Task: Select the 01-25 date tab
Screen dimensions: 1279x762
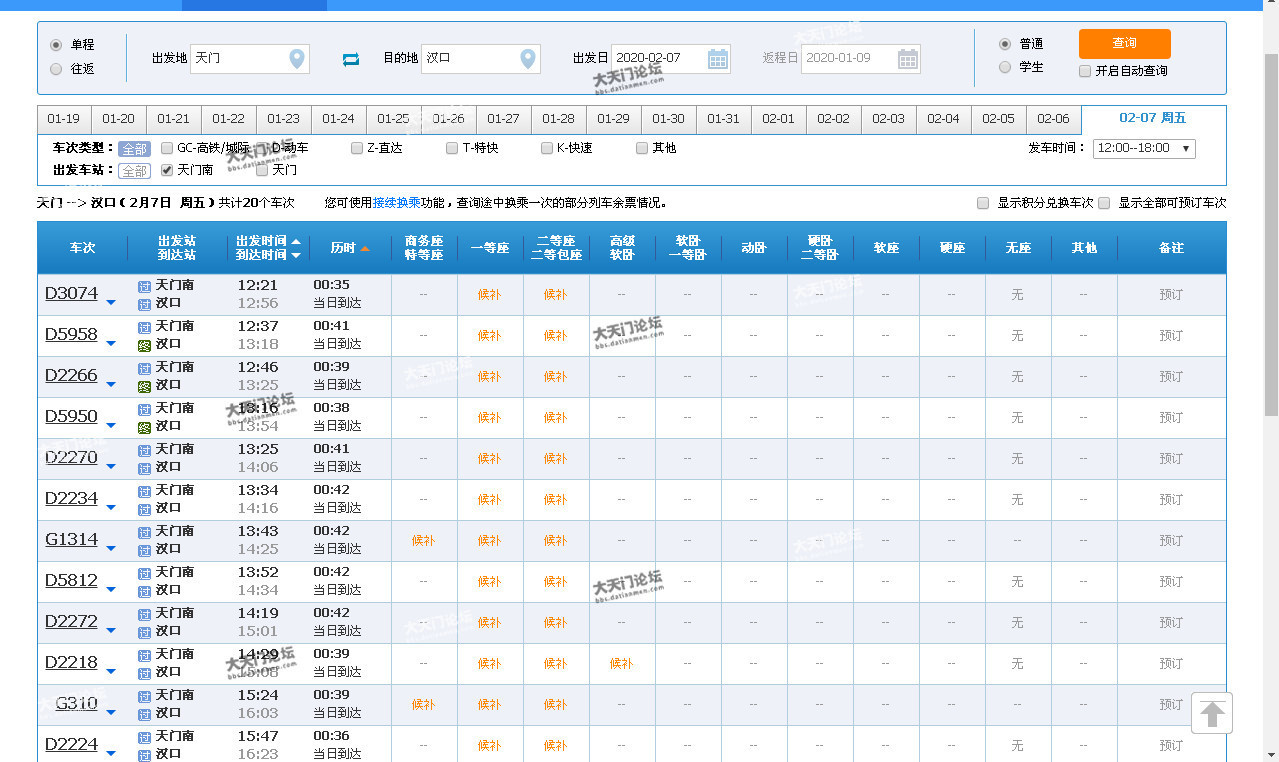Action: (x=393, y=119)
